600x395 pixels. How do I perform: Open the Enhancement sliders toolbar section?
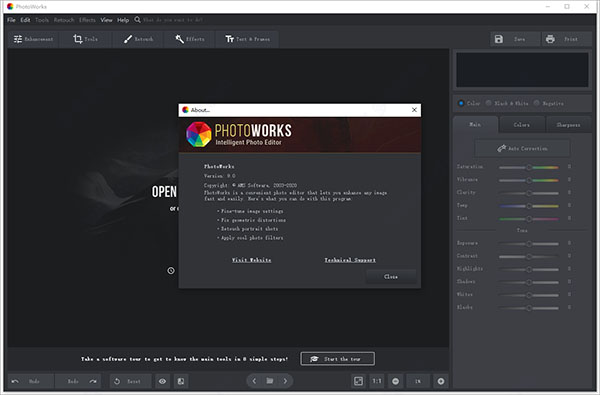click(x=33, y=39)
